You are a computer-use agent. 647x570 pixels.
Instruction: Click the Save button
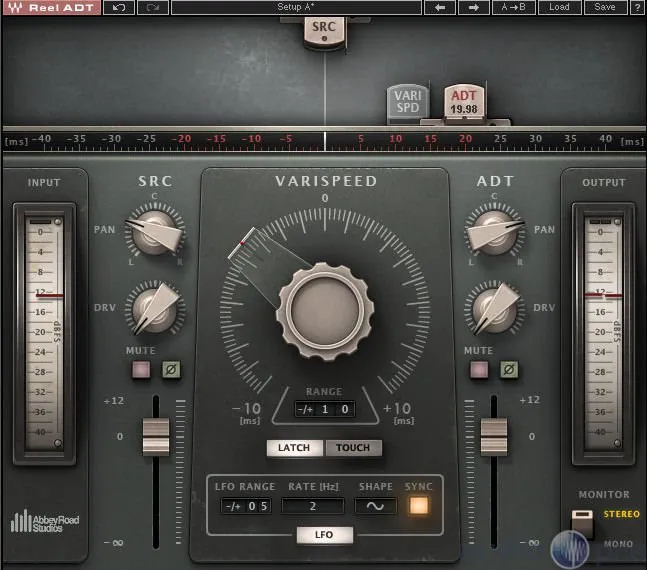tap(605, 7)
